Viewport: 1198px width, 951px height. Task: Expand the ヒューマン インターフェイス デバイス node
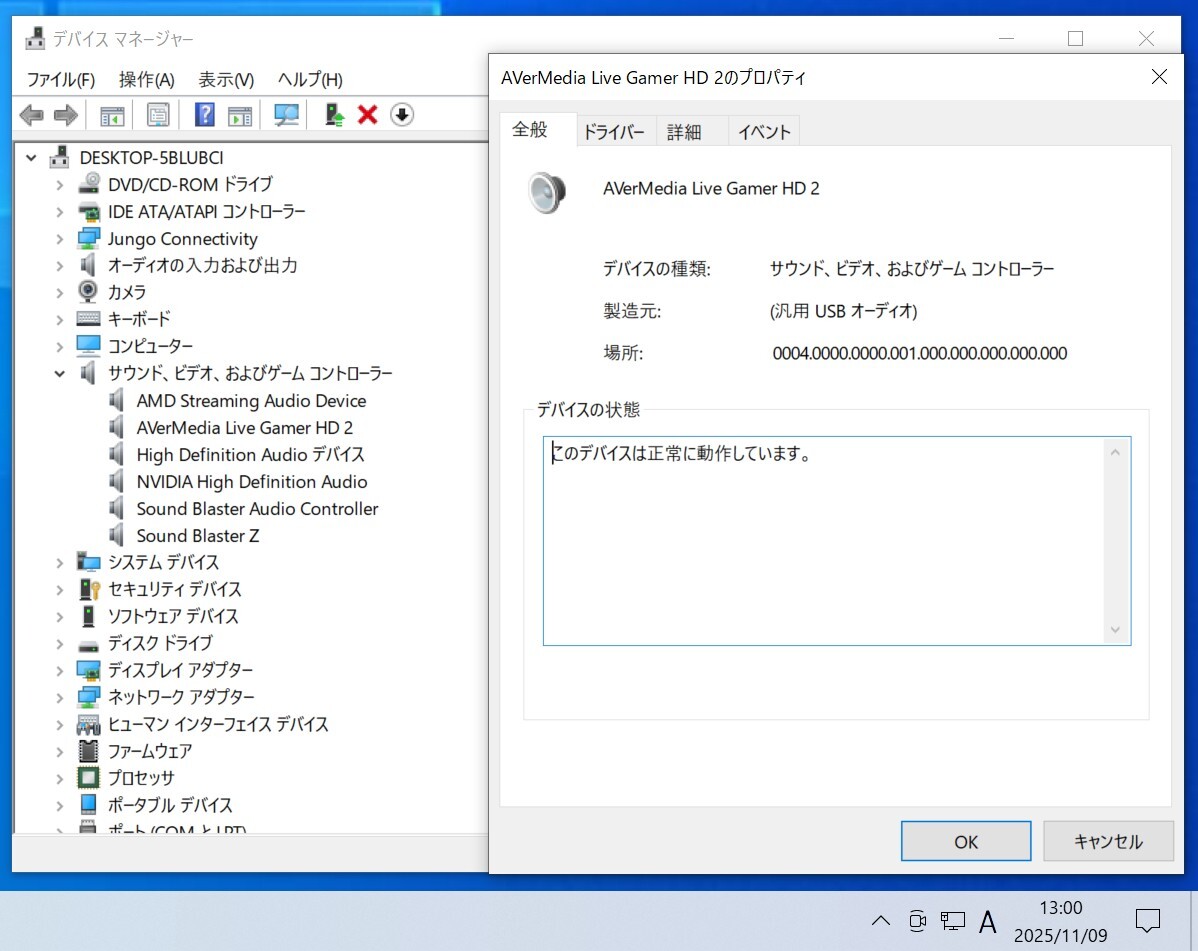click(60, 724)
